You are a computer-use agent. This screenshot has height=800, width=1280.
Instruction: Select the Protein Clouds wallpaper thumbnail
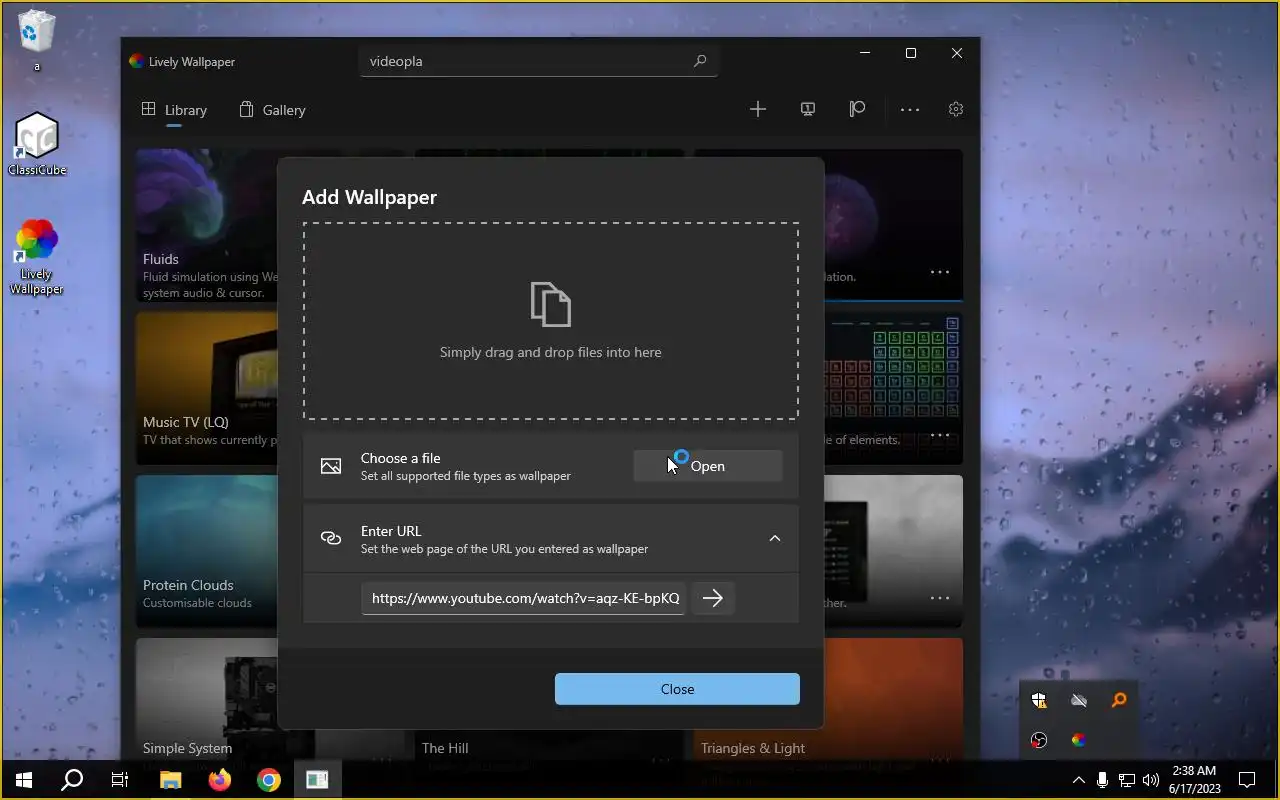pos(207,552)
